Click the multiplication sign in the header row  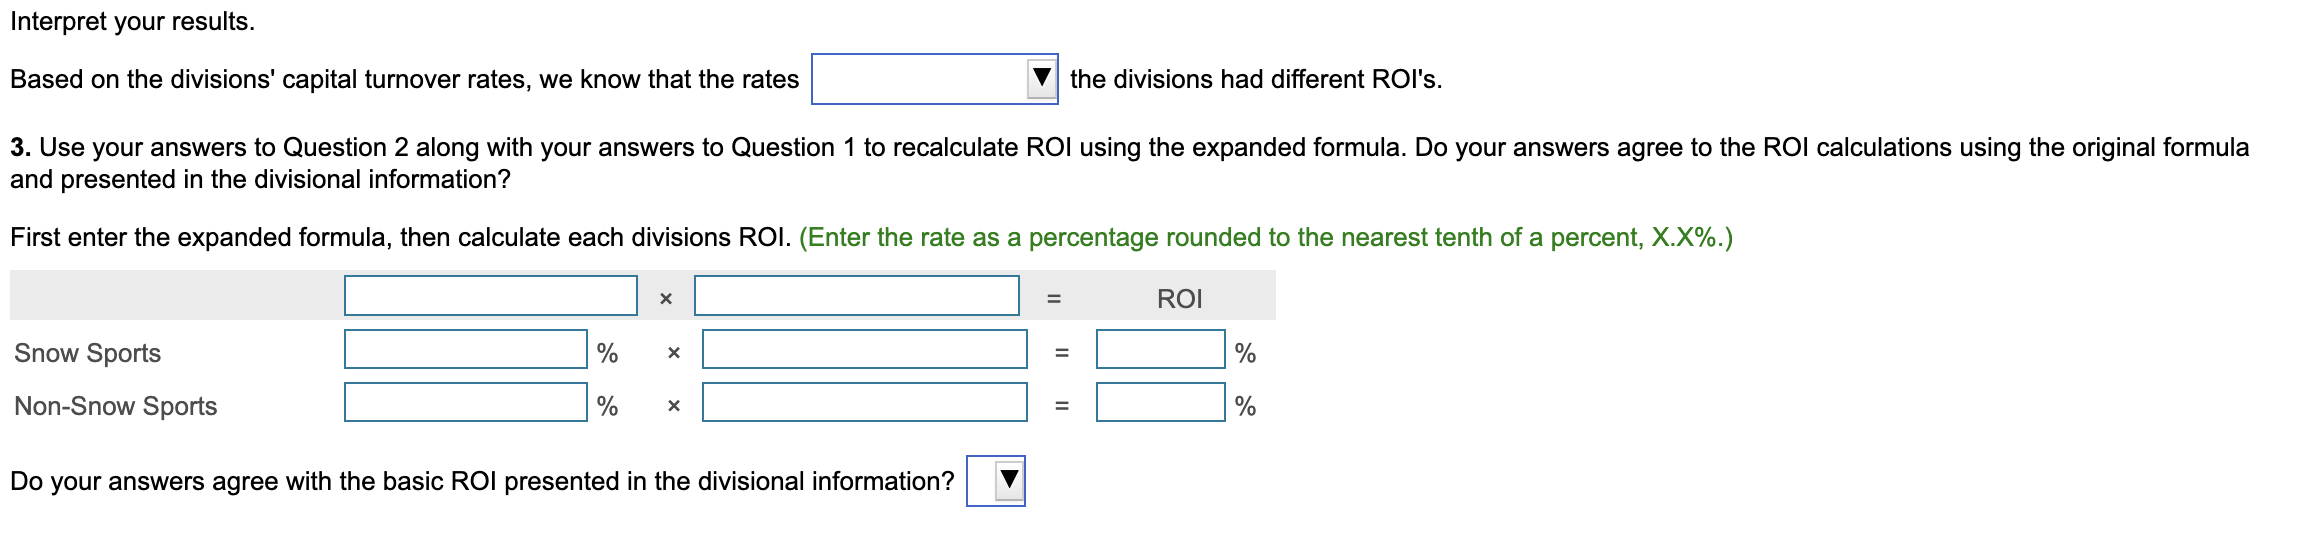pos(666,299)
